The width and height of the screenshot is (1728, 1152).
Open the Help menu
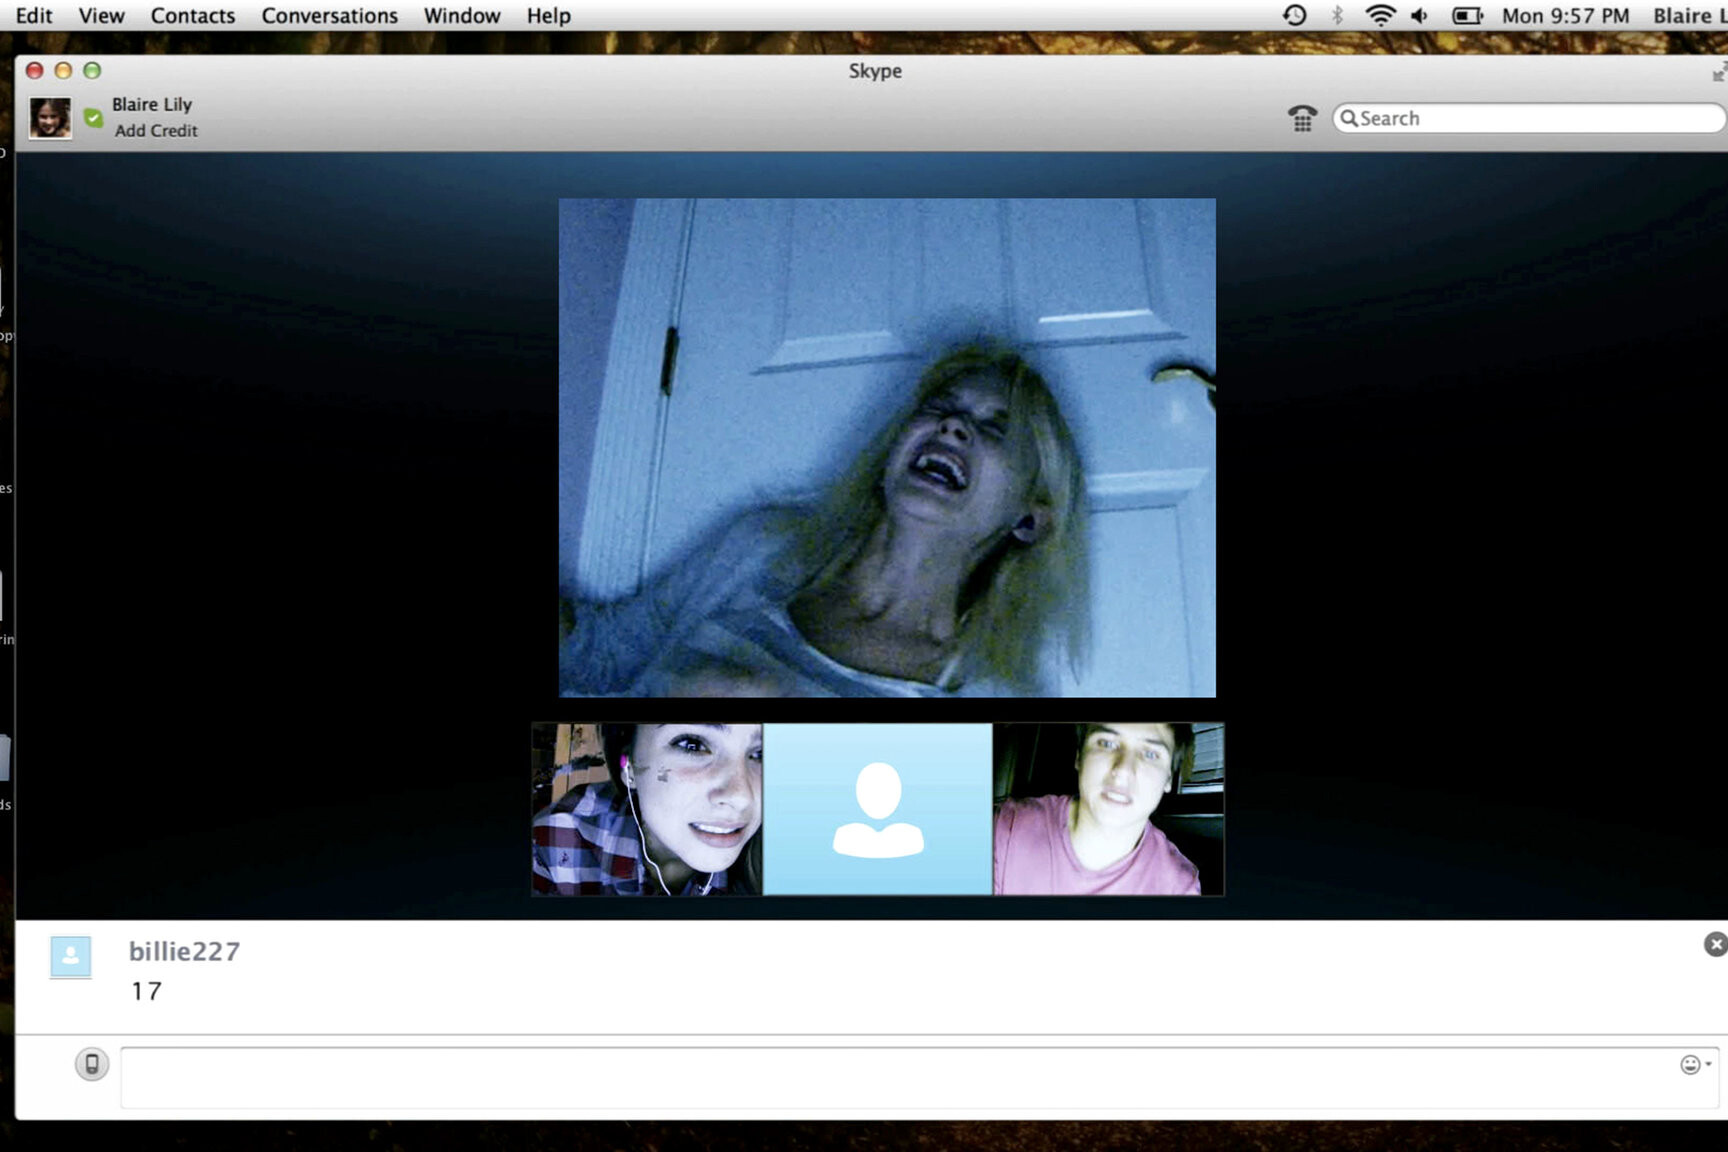(549, 16)
